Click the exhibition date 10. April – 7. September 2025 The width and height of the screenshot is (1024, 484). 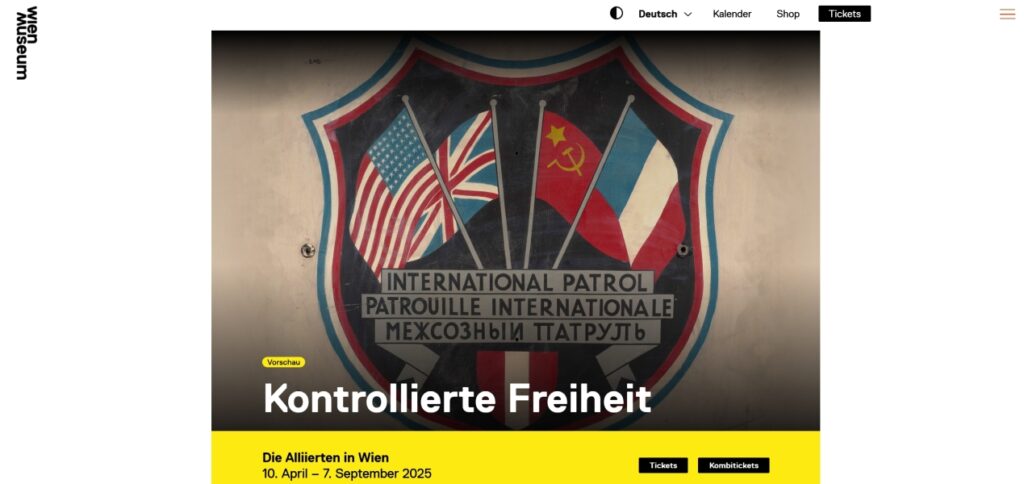(347, 474)
